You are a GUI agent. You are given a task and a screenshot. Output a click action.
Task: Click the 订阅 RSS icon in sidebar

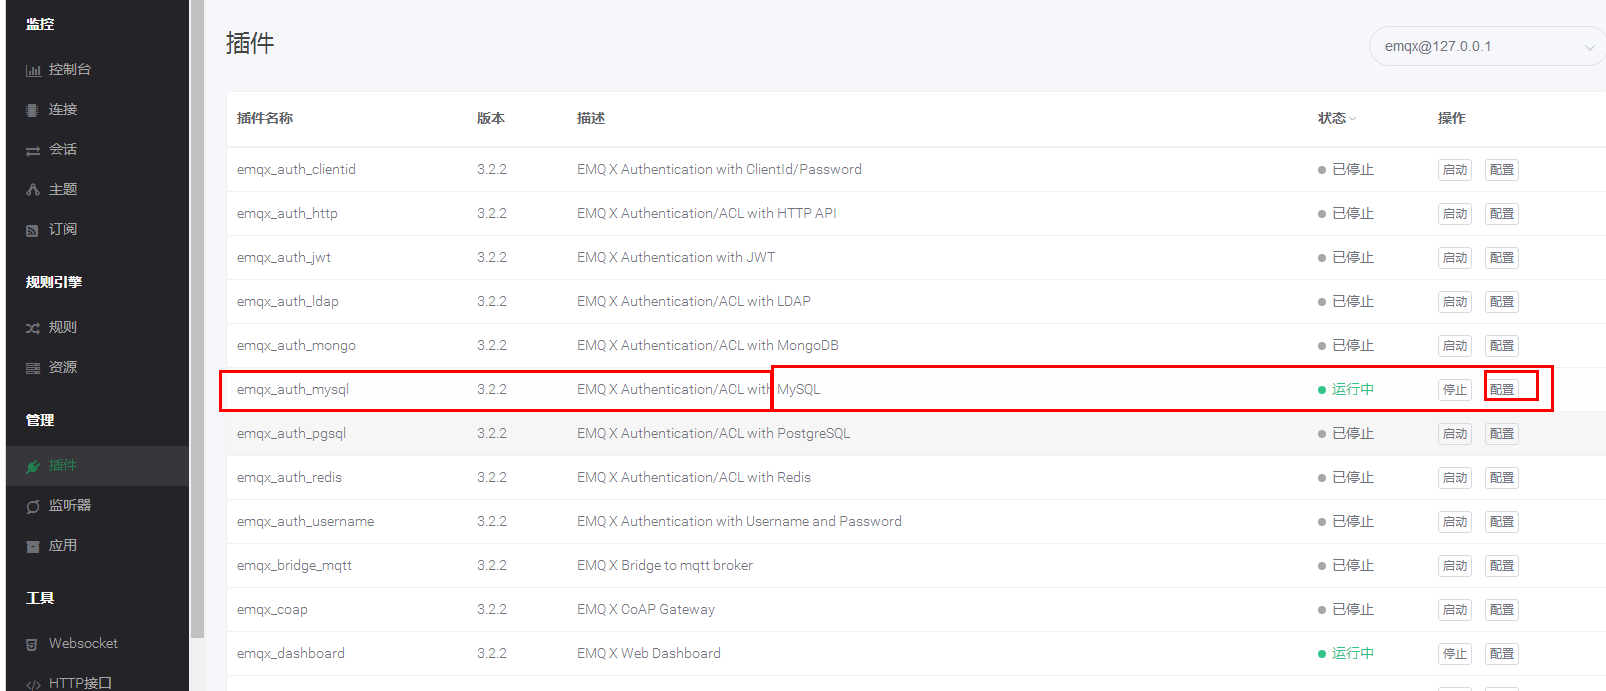point(32,230)
